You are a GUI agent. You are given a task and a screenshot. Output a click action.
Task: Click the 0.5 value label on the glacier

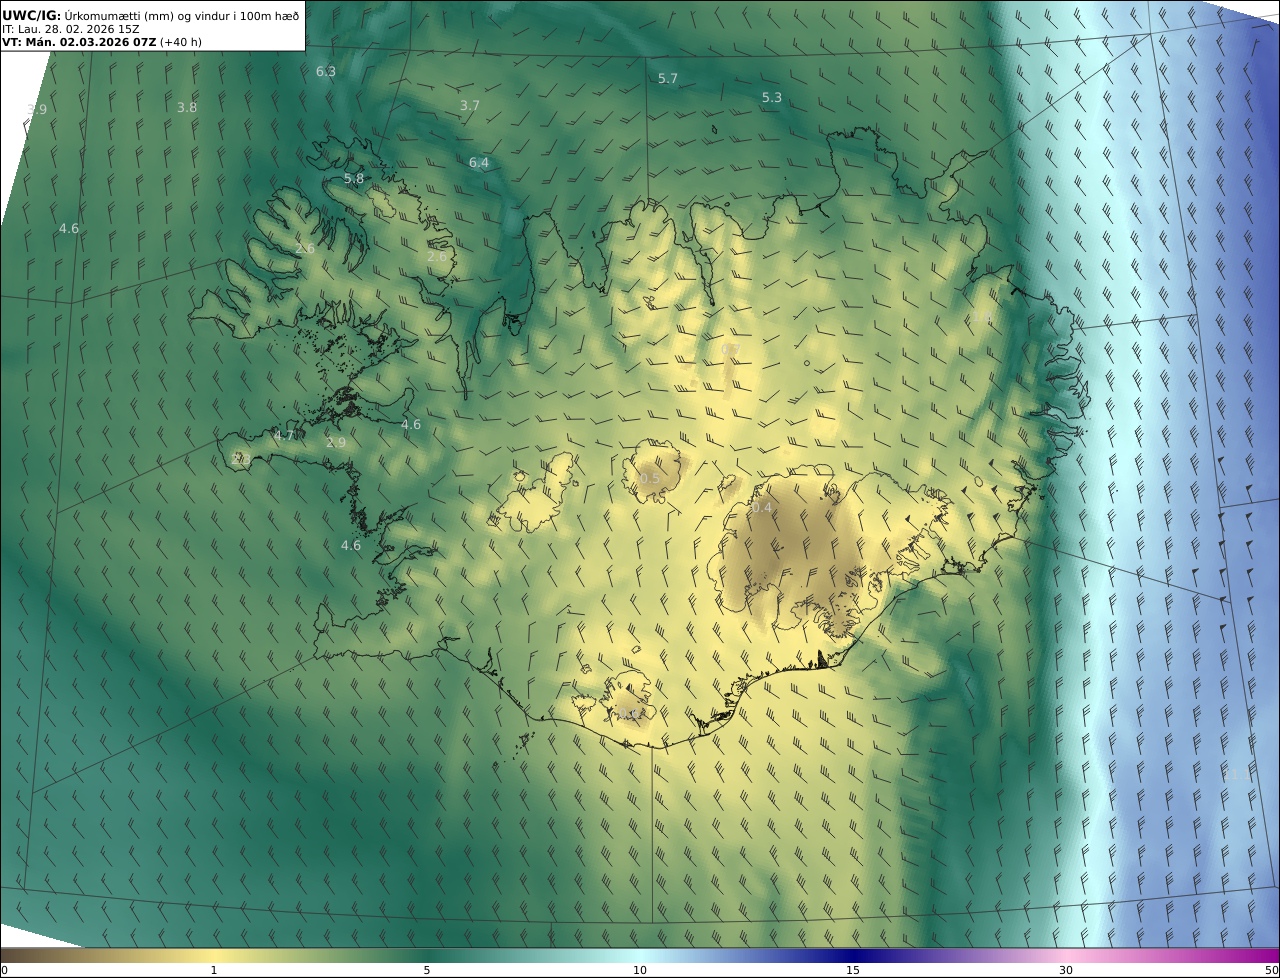pos(650,479)
